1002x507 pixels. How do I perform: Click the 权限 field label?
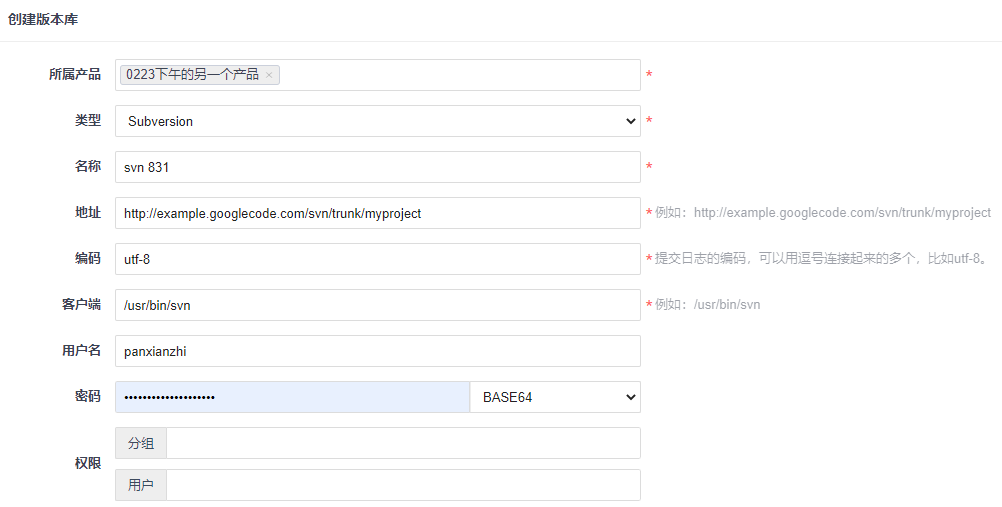point(88,464)
